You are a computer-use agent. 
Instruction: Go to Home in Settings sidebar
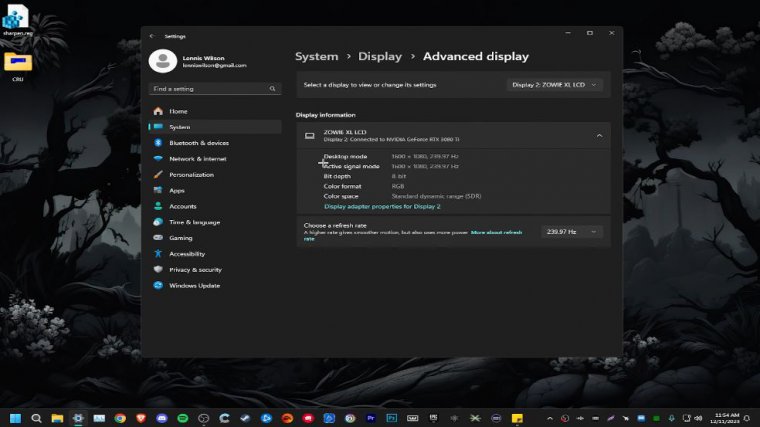178,111
